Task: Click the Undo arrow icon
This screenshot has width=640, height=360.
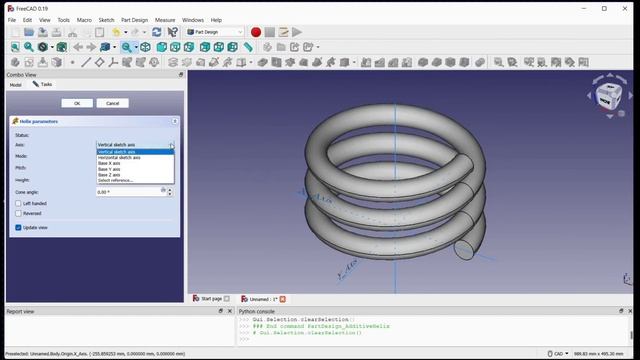Action: (x=117, y=32)
